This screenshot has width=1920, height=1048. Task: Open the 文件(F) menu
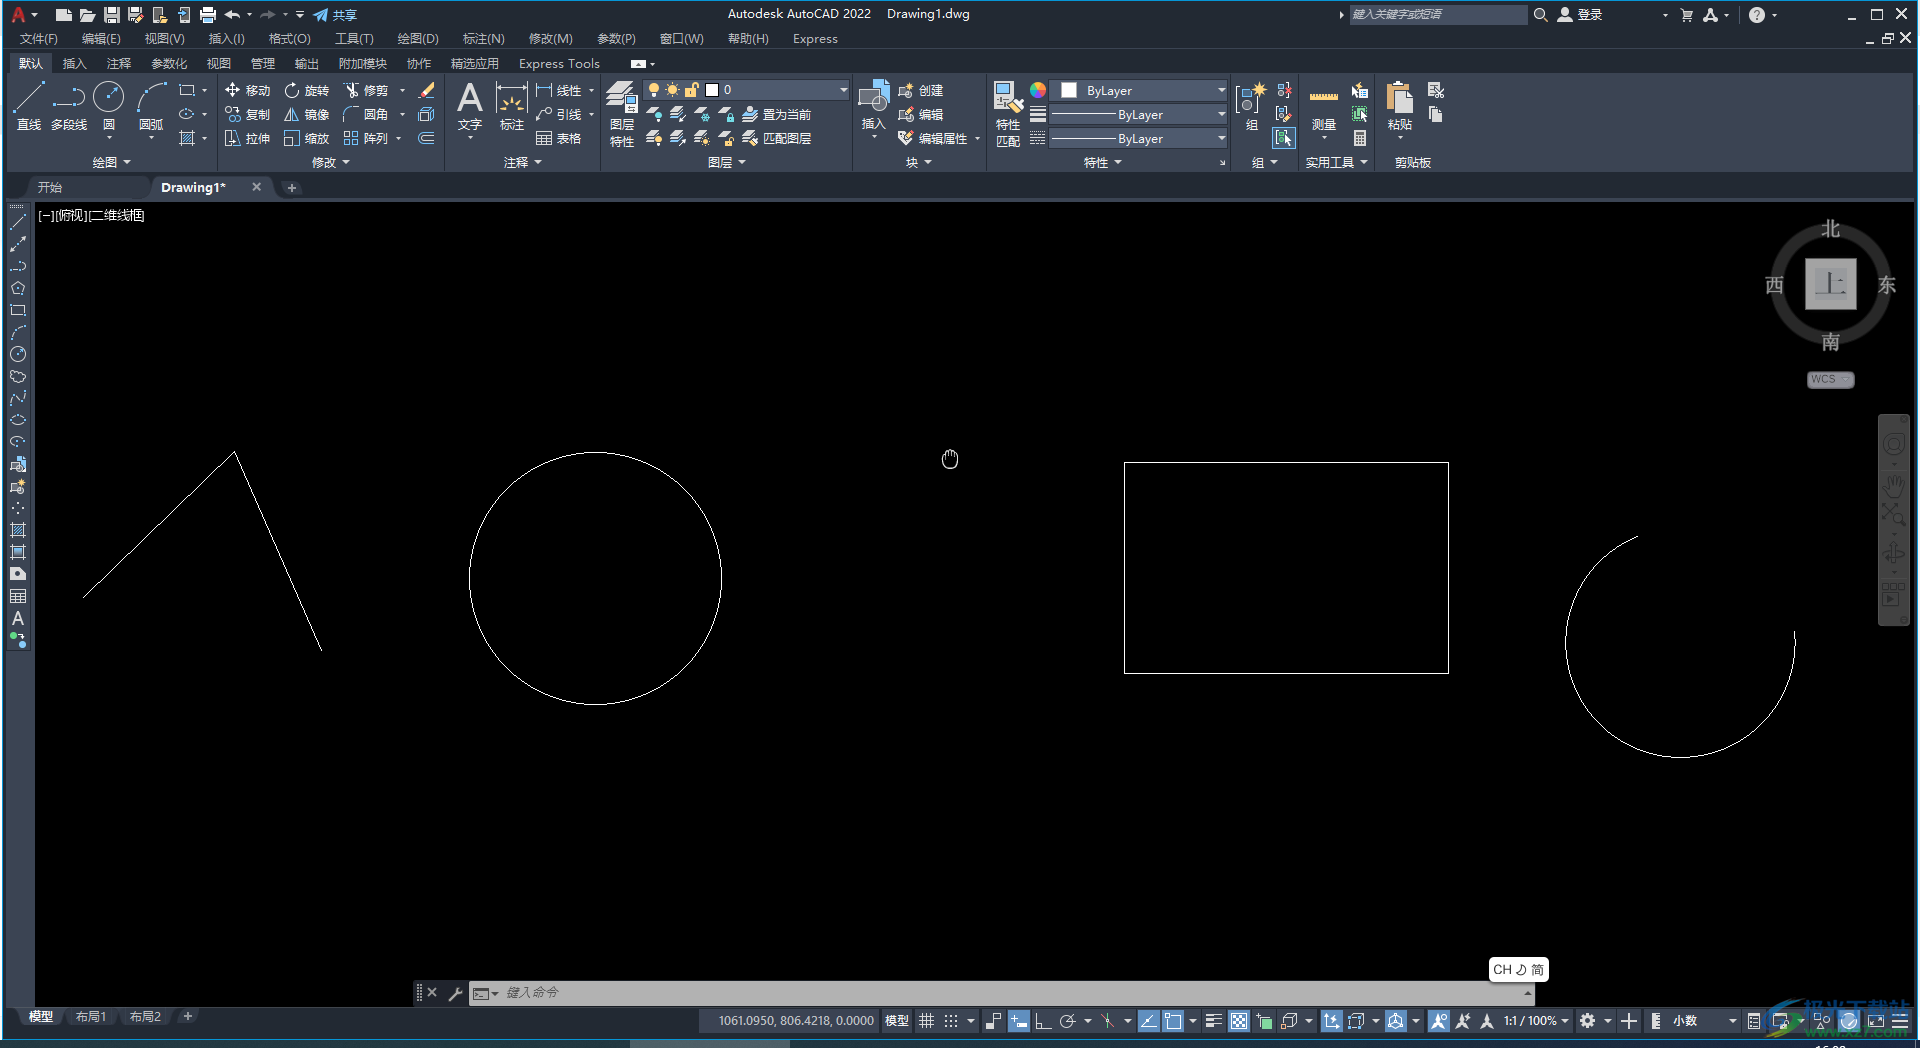(39, 39)
